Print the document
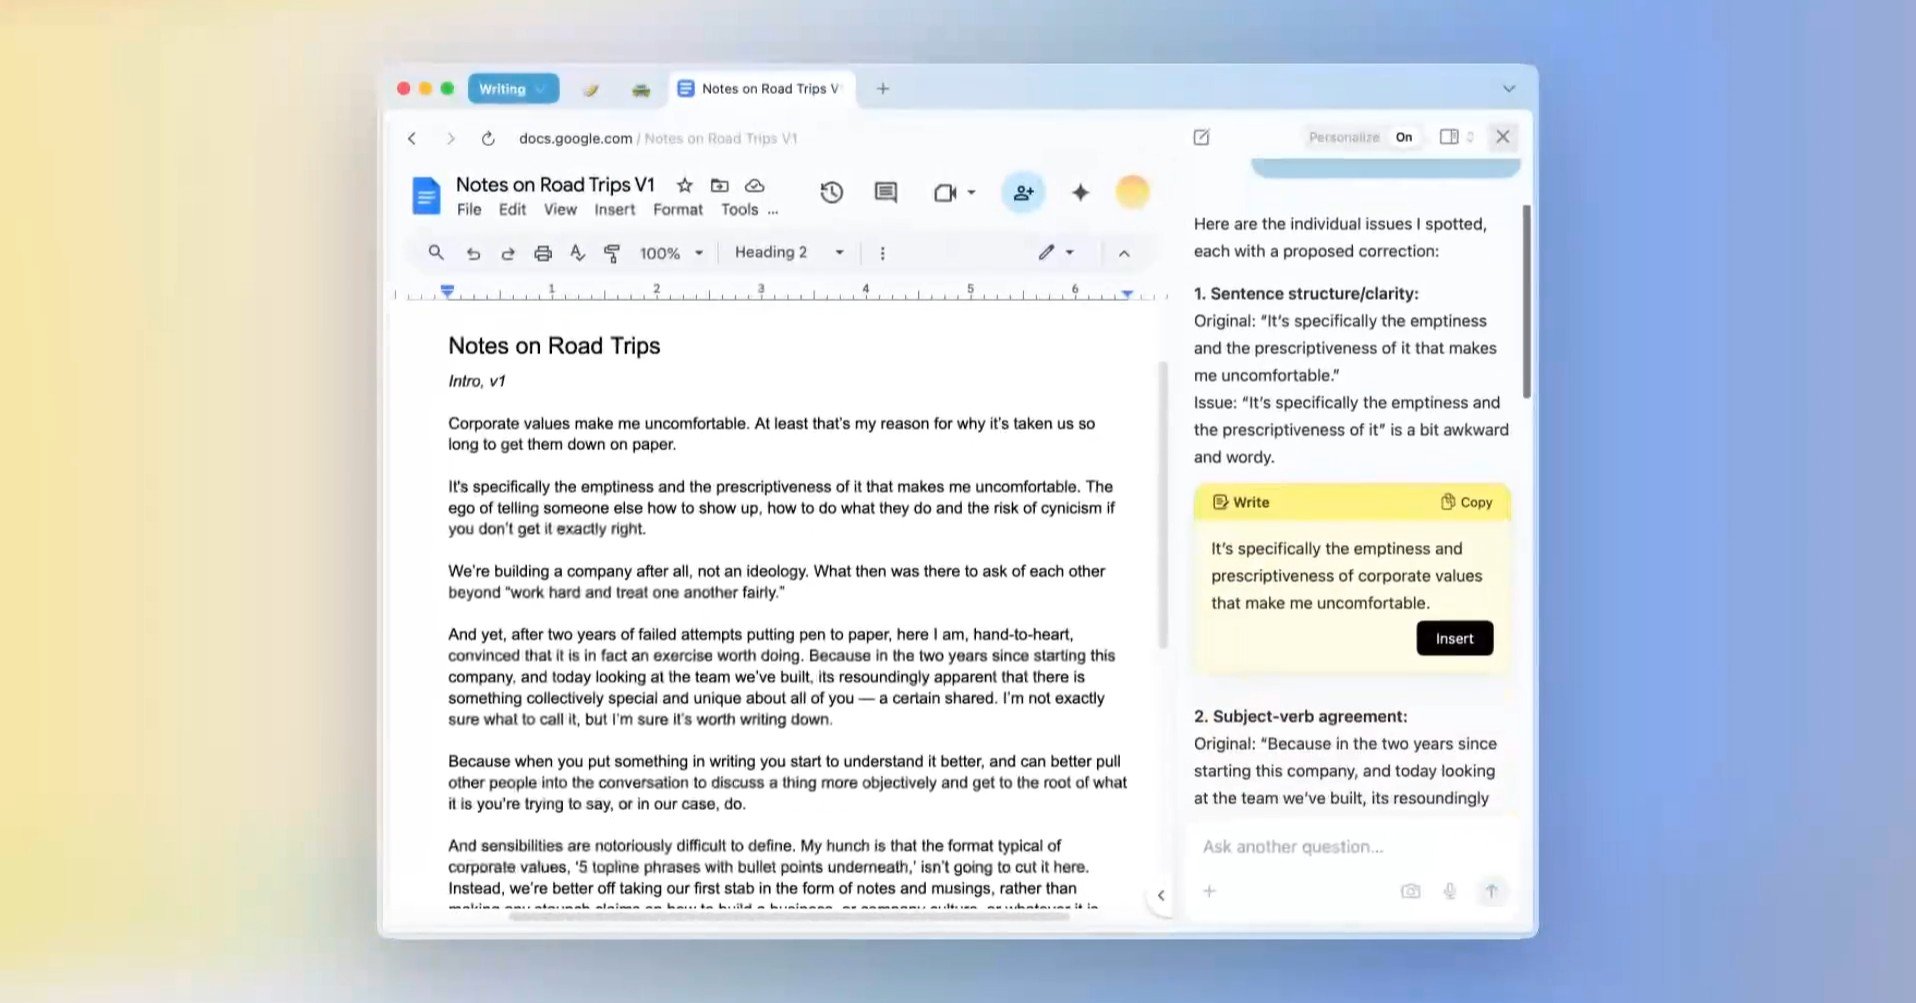Image resolution: width=1916 pixels, height=1003 pixels. [x=543, y=254]
